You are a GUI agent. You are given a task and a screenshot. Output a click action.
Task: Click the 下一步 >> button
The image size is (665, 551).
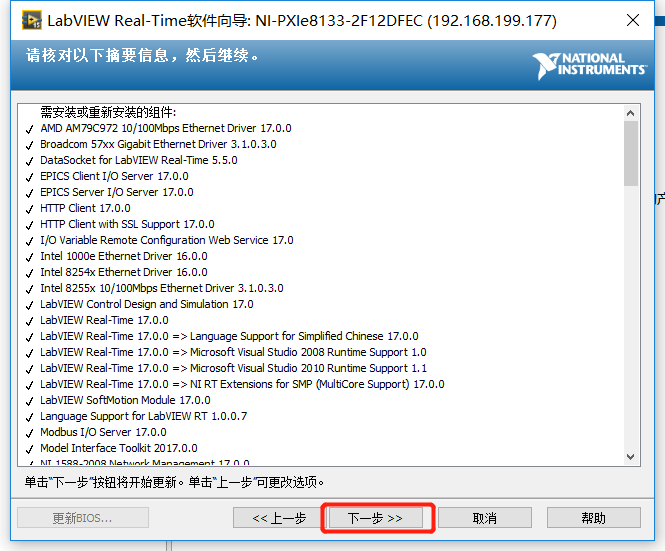375,518
